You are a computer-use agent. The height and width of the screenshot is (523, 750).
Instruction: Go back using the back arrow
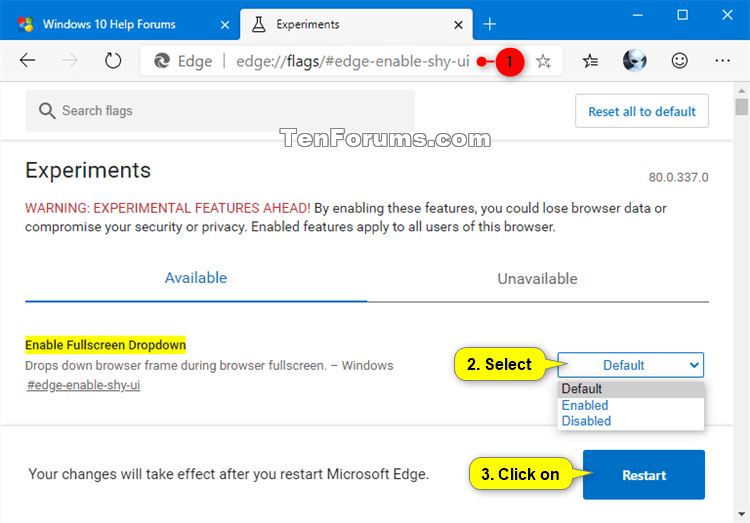tap(27, 60)
